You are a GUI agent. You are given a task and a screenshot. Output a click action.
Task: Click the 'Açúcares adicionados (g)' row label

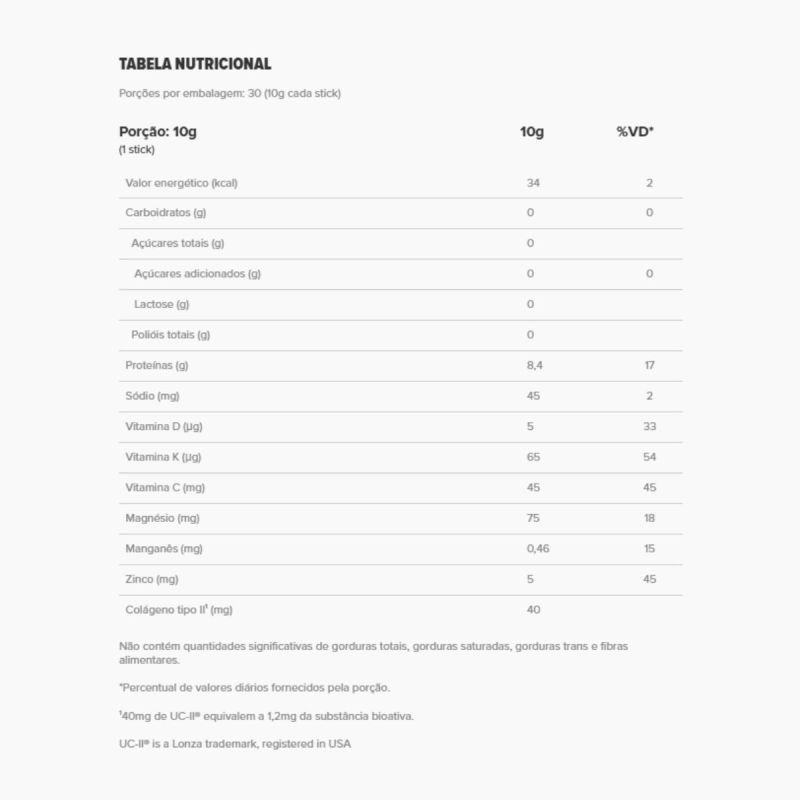[197, 273]
